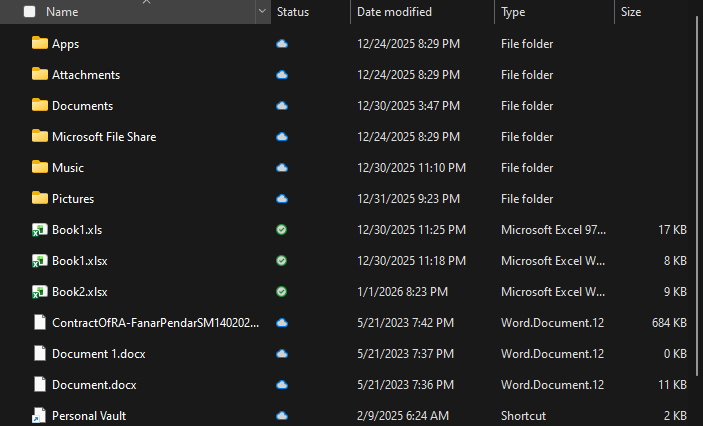Click the Status column header
This screenshot has width=703, height=426.
pyautogui.click(x=293, y=12)
